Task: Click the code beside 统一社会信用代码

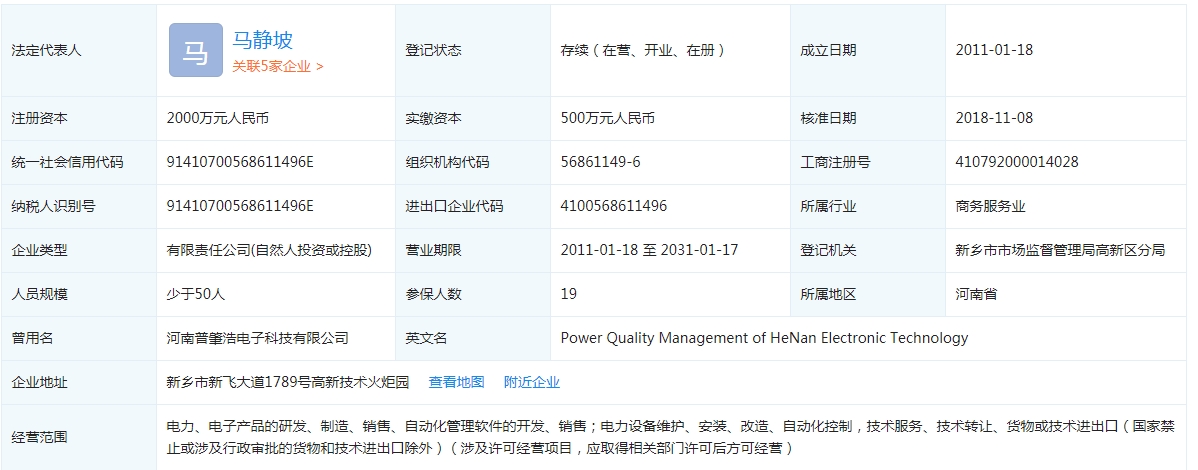Action: coord(240,162)
